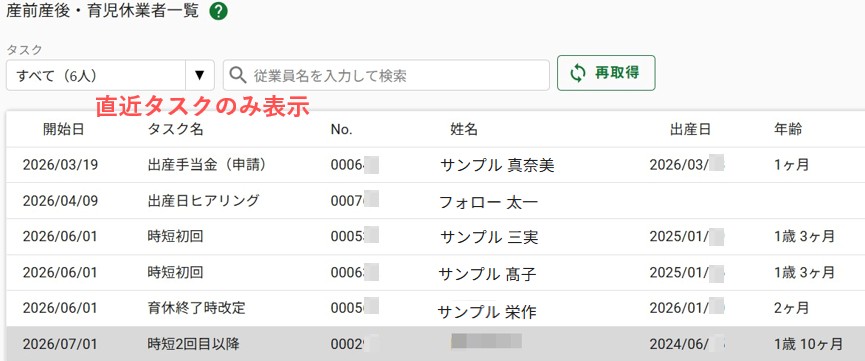This screenshot has height=361, width=865.
Task: Click the refresh arrows icon on 再取得
Action: click(x=577, y=73)
